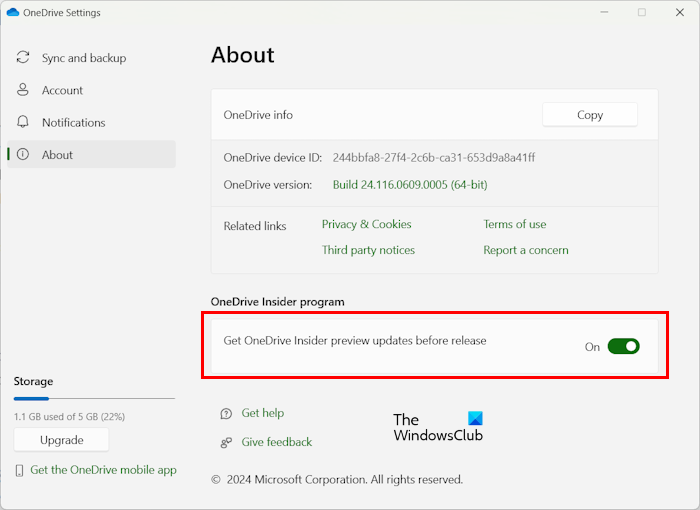700x510 pixels.
Task: Go to the Notifications tab
Action: coord(73,122)
